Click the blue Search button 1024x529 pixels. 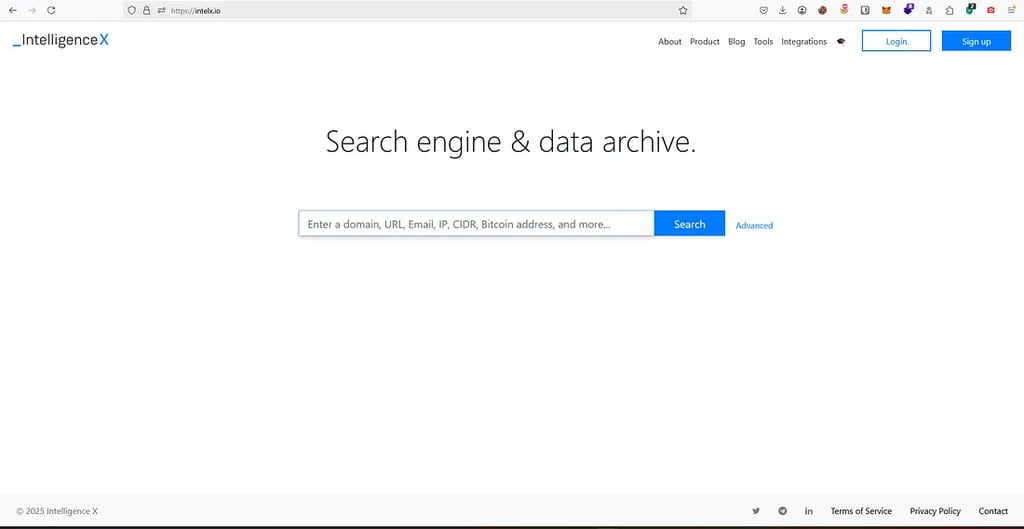click(x=690, y=223)
